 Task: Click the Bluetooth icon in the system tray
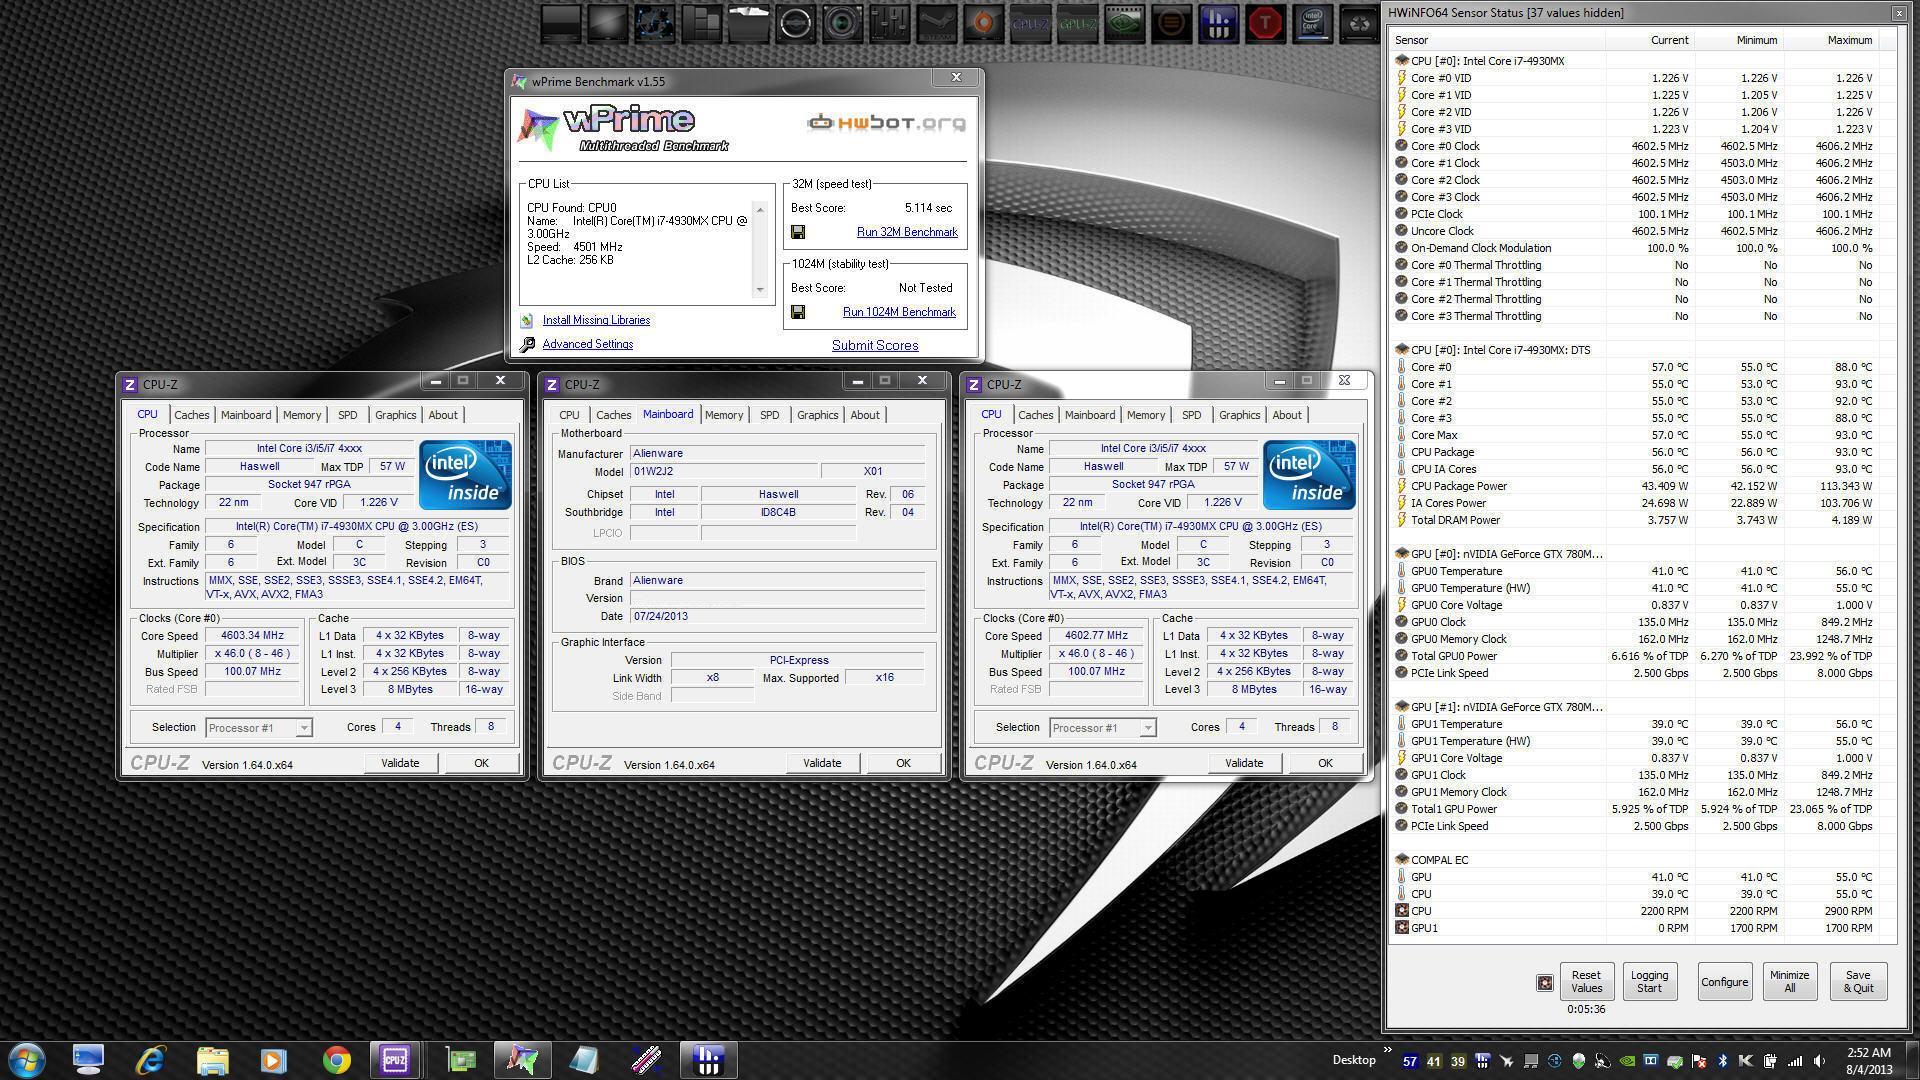[1723, 1061]
